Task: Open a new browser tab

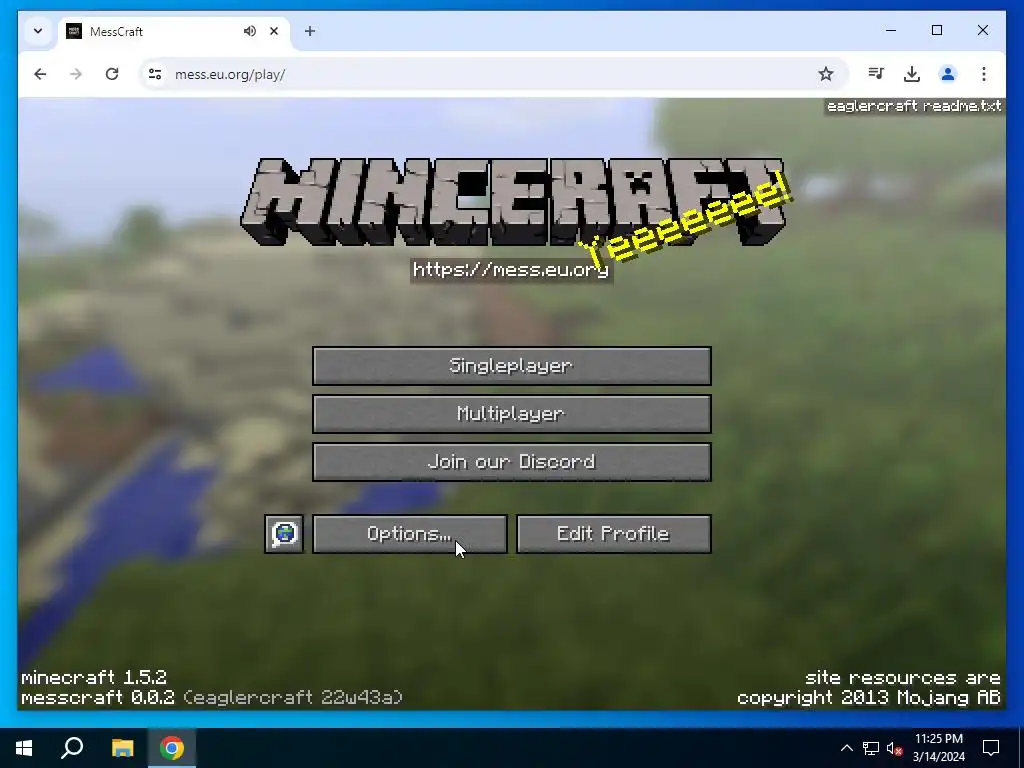Action: [x=310, y=31]
